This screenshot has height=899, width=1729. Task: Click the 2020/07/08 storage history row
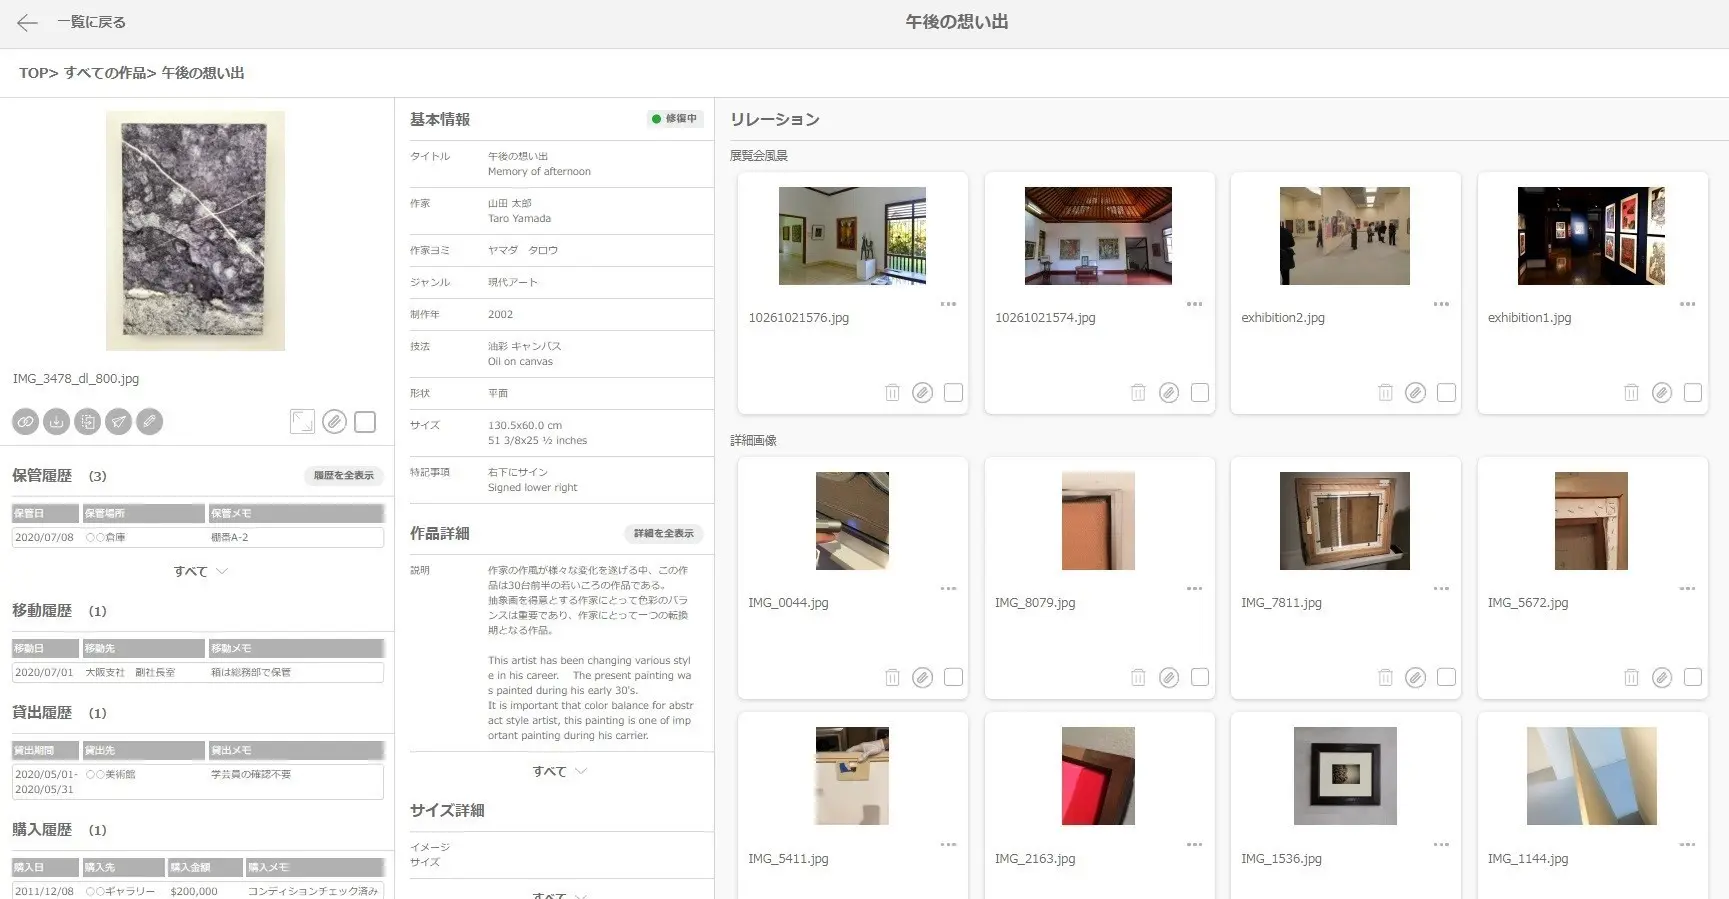(198, 538)
